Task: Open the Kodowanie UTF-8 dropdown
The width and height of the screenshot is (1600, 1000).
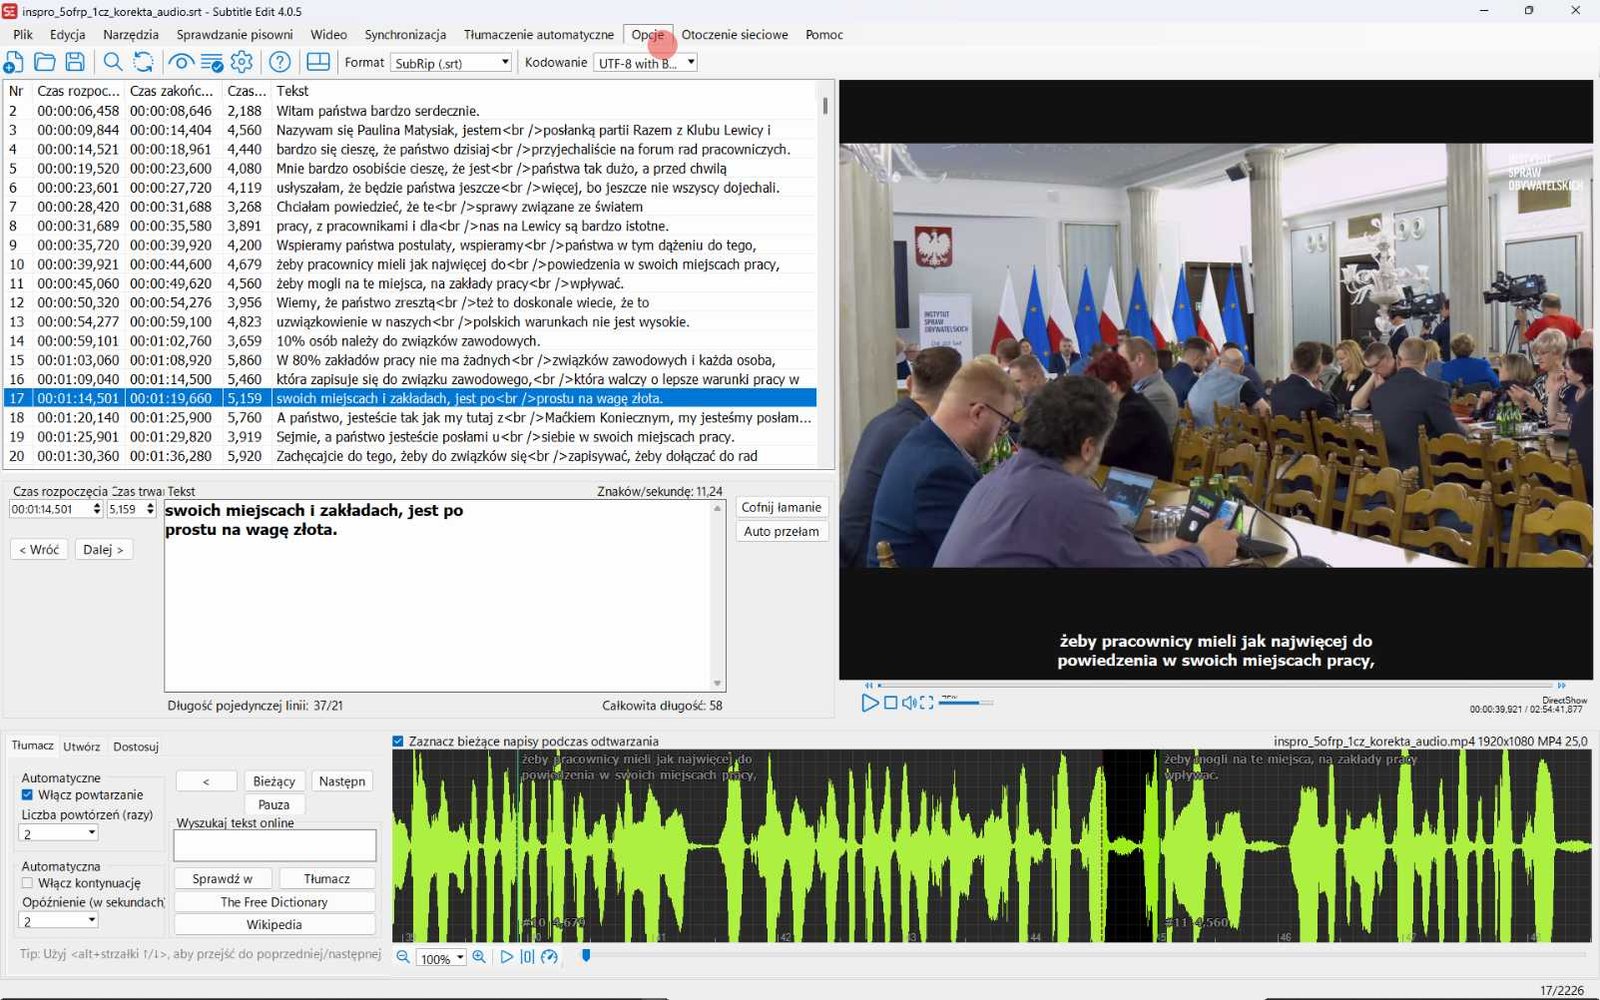Action: tap(645, 63)
